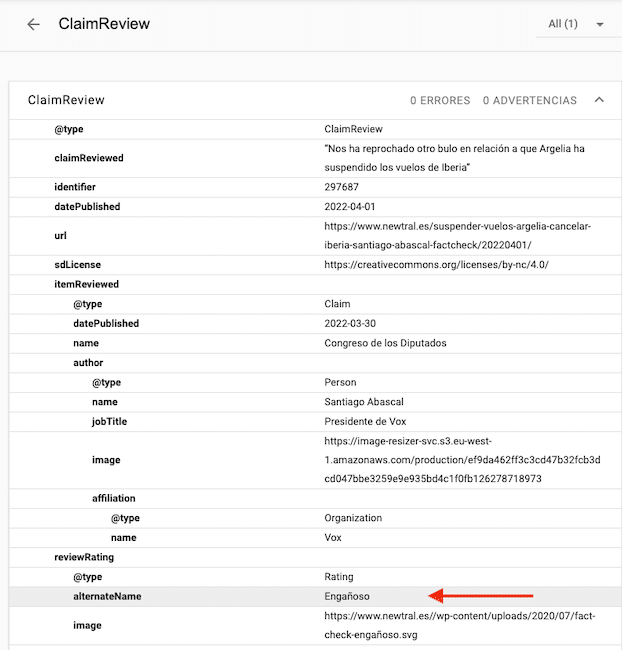Select the top-level ClaimReview type value

pyautogui.click(x=353, y=129)
